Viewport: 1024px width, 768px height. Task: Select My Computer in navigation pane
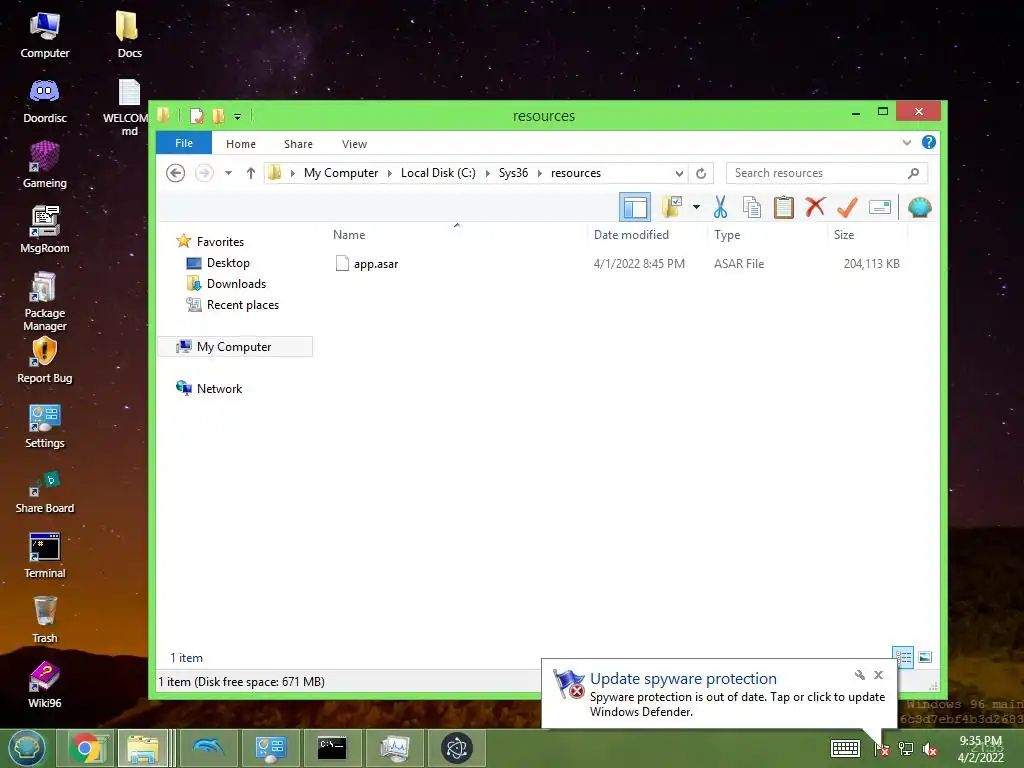click(234, 347)
